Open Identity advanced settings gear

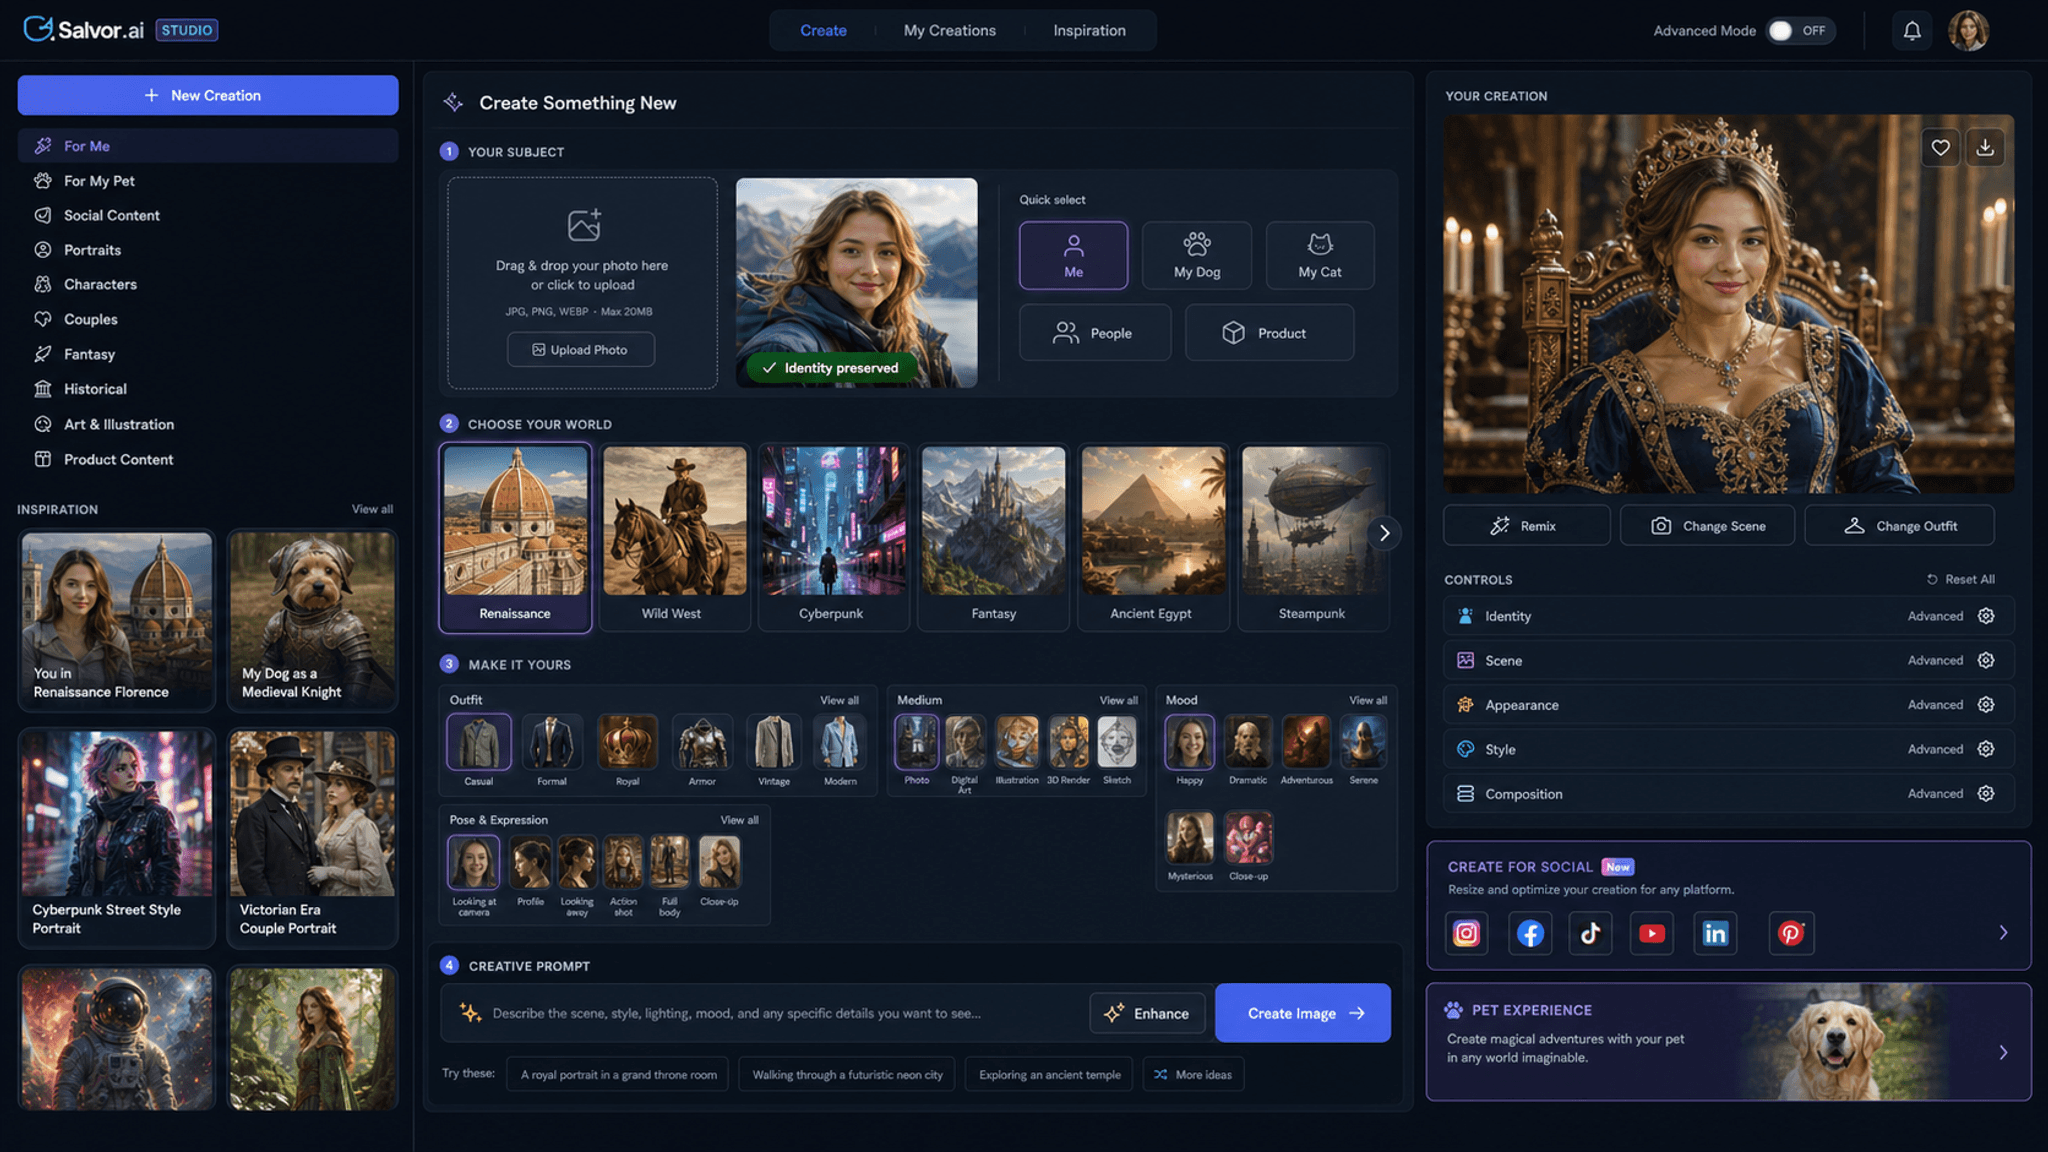point(1986,616)
